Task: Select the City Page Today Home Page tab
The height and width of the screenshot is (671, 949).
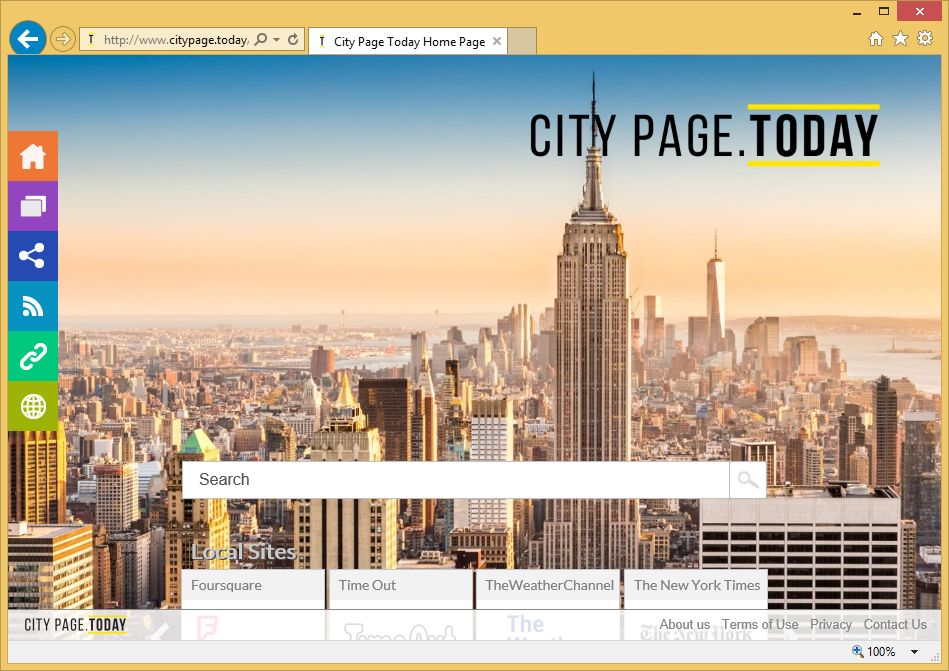Action: (408, 41)
